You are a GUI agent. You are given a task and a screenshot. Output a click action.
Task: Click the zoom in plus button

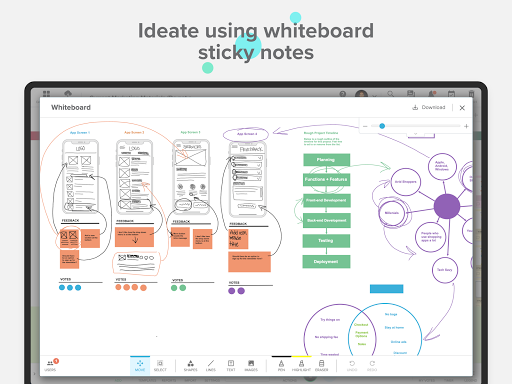[466, 126]
